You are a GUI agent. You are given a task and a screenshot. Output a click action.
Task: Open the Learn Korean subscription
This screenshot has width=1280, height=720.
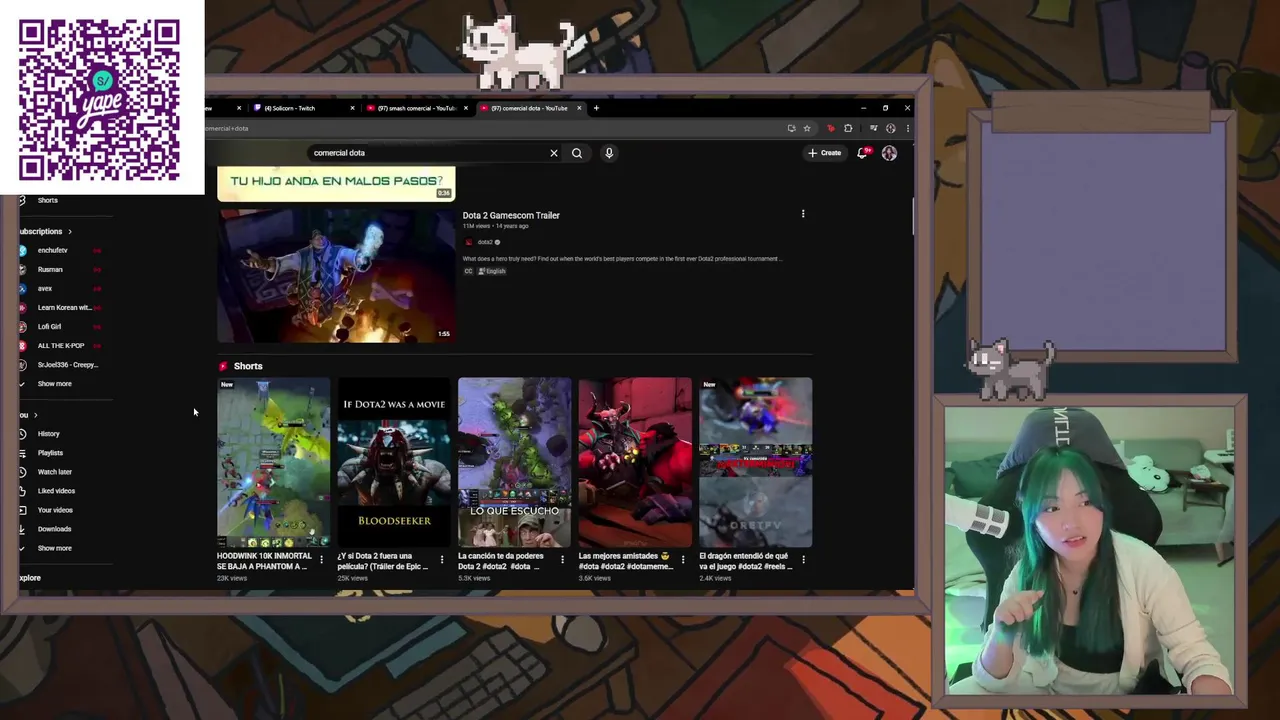coord(64,307)
